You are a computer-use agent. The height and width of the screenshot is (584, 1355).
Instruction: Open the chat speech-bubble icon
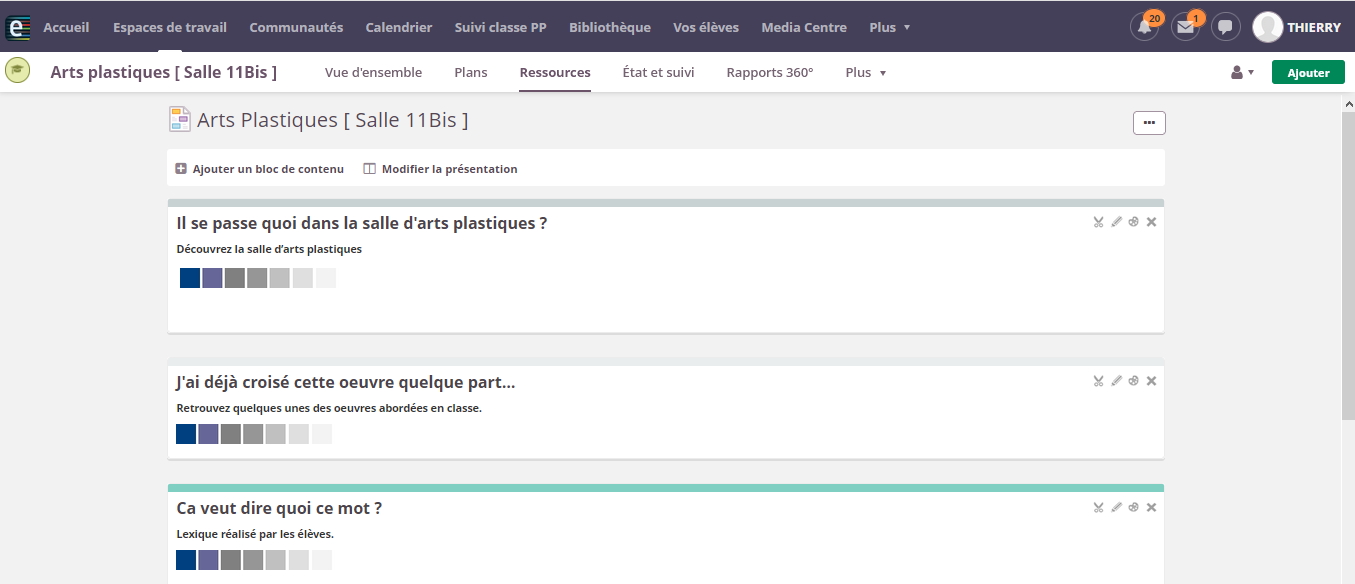(1226, 27)
